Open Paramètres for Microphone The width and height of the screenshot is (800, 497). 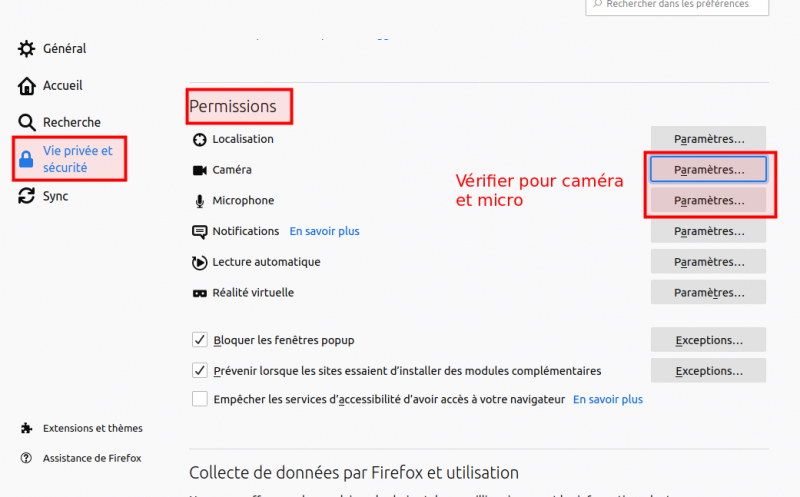(708, 201)
